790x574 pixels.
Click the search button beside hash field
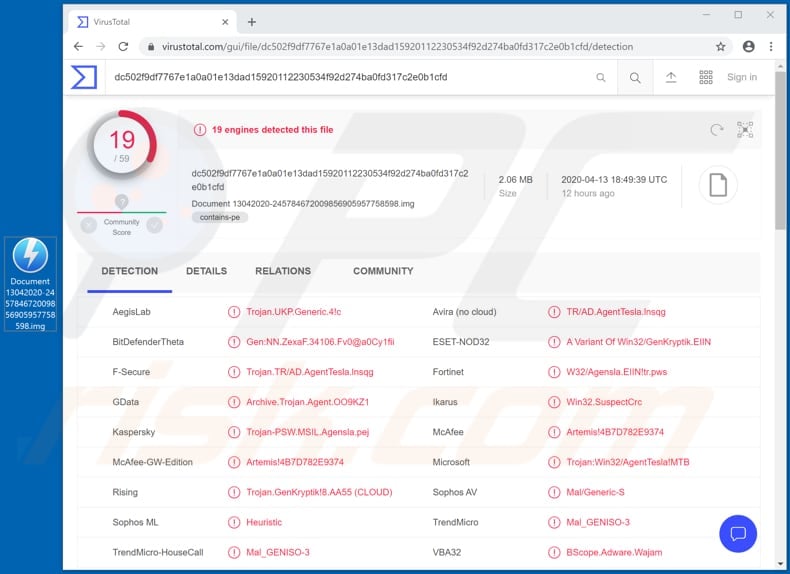pos(635,77)
